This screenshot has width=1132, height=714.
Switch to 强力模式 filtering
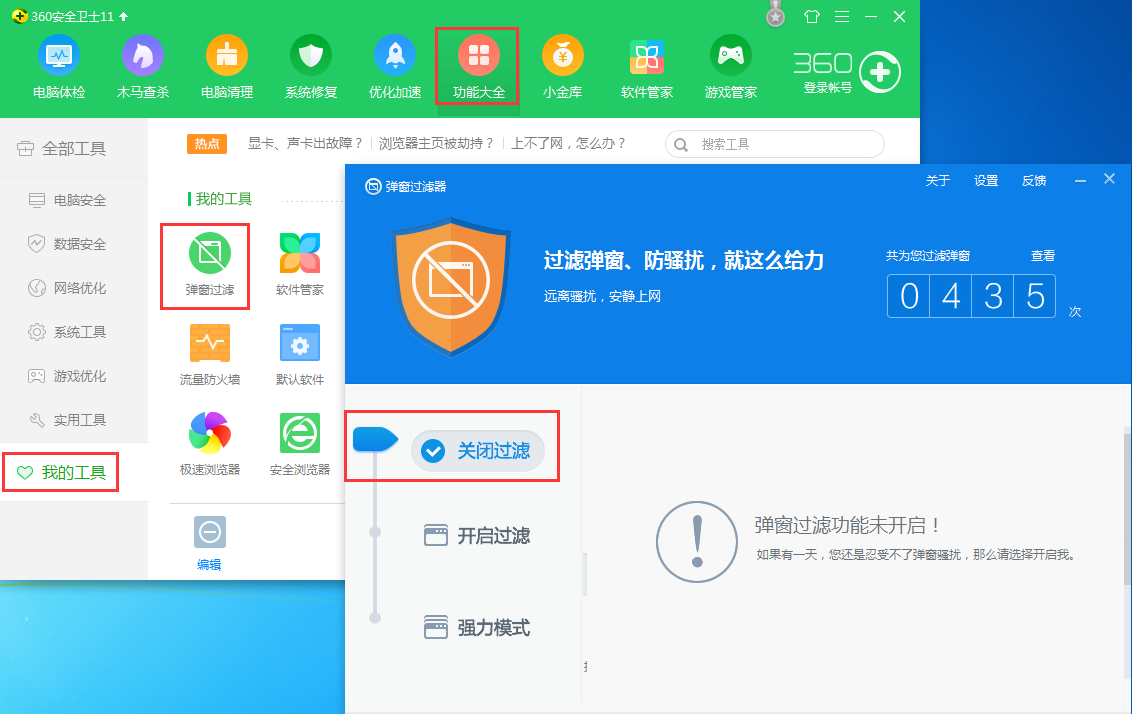click(478, 628)
